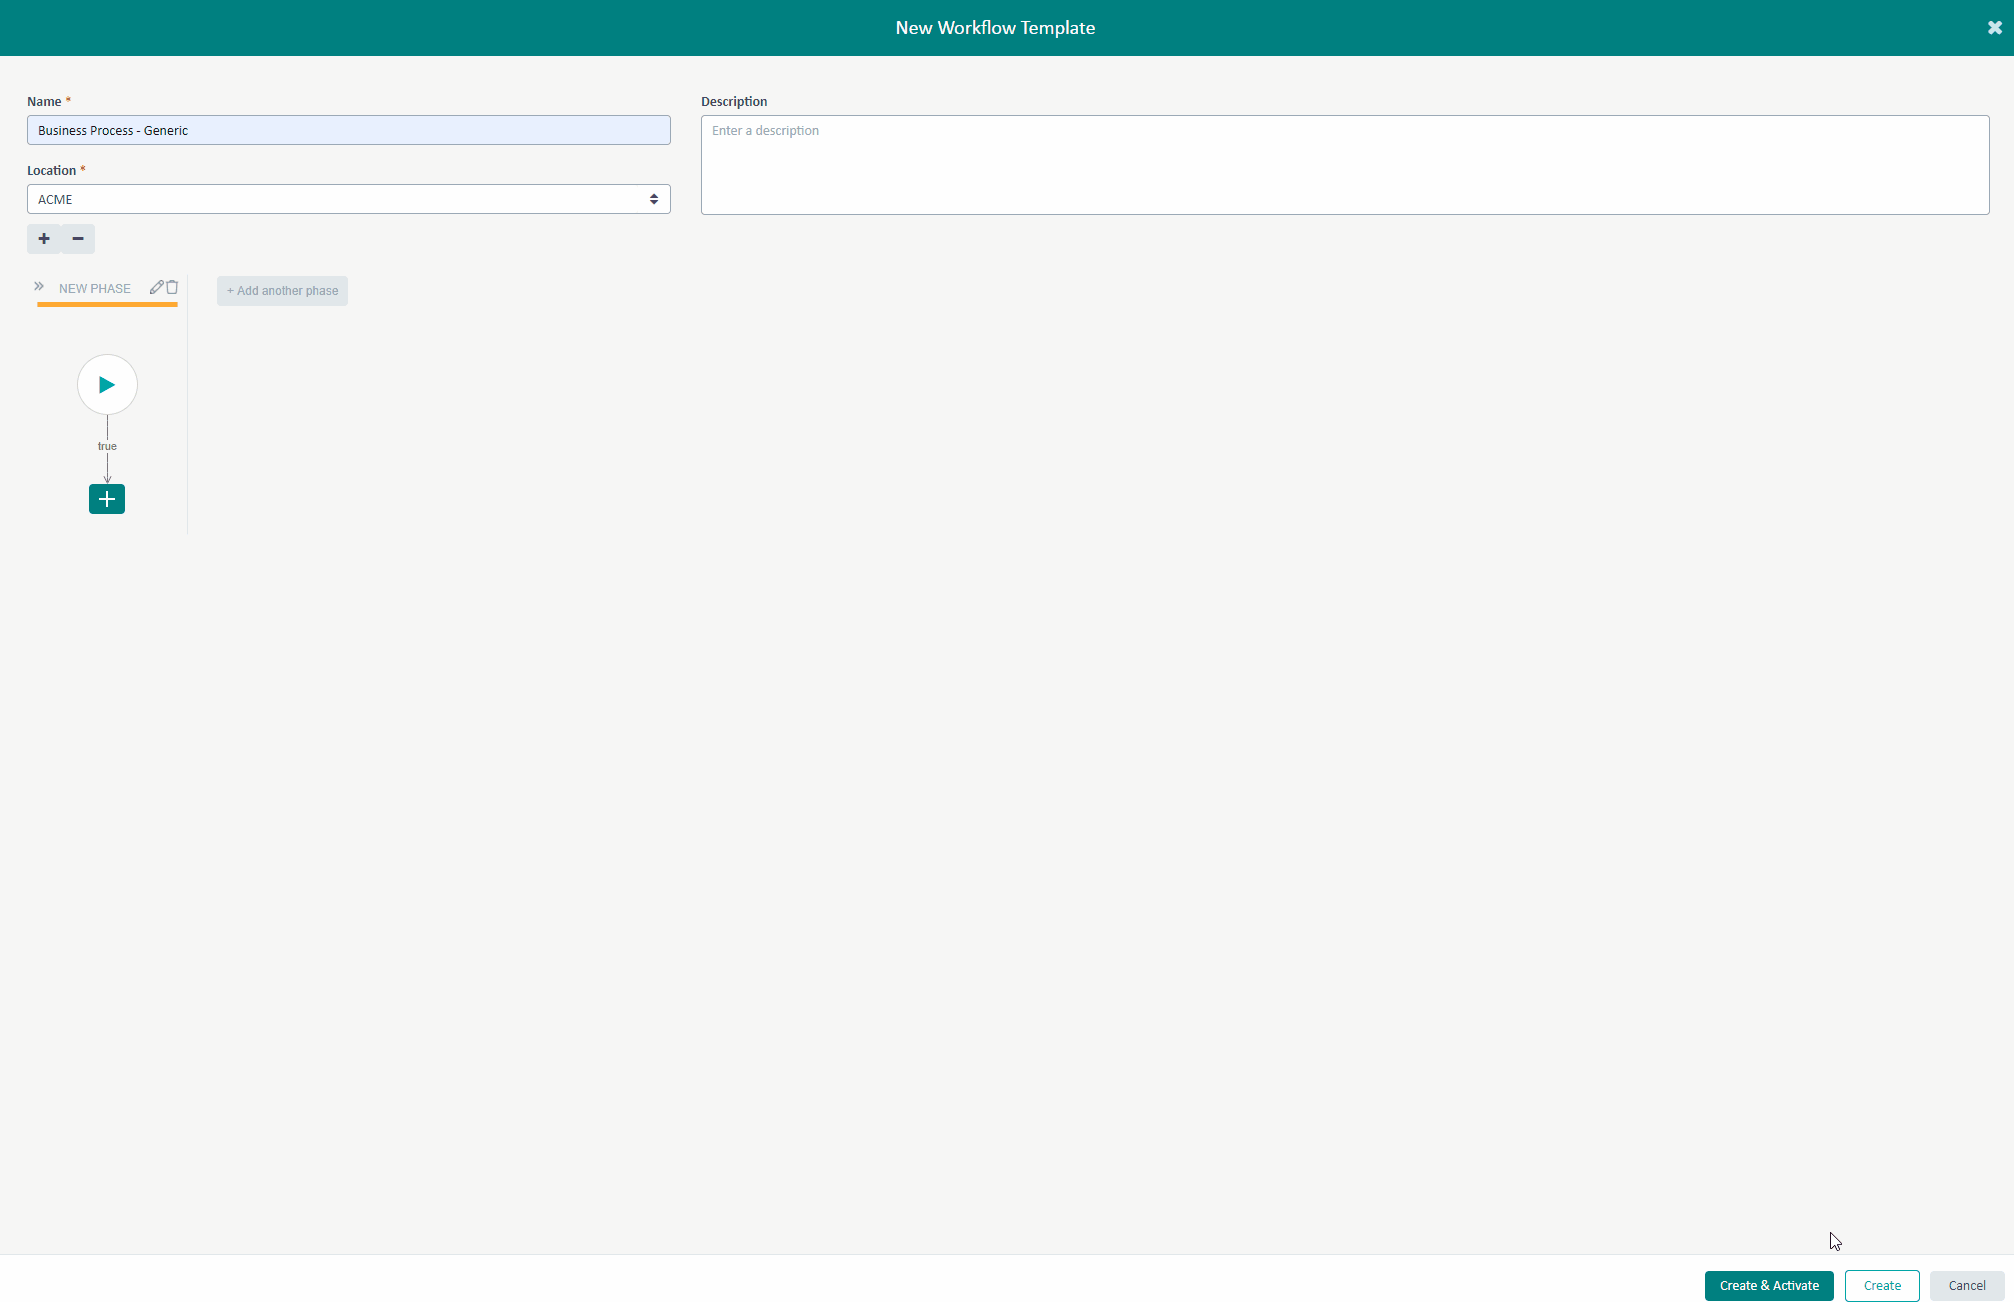Edit the workflow Name field
Image resolution: width=2014 pixels, height=1302 pixels.
(x=349, y=130)
